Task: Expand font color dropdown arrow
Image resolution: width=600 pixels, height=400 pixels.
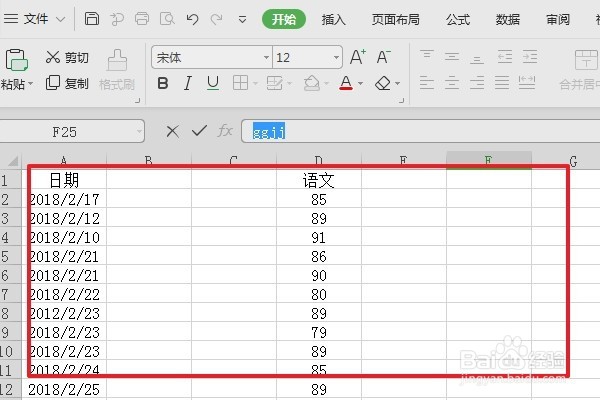Action: tap(360, 83)
